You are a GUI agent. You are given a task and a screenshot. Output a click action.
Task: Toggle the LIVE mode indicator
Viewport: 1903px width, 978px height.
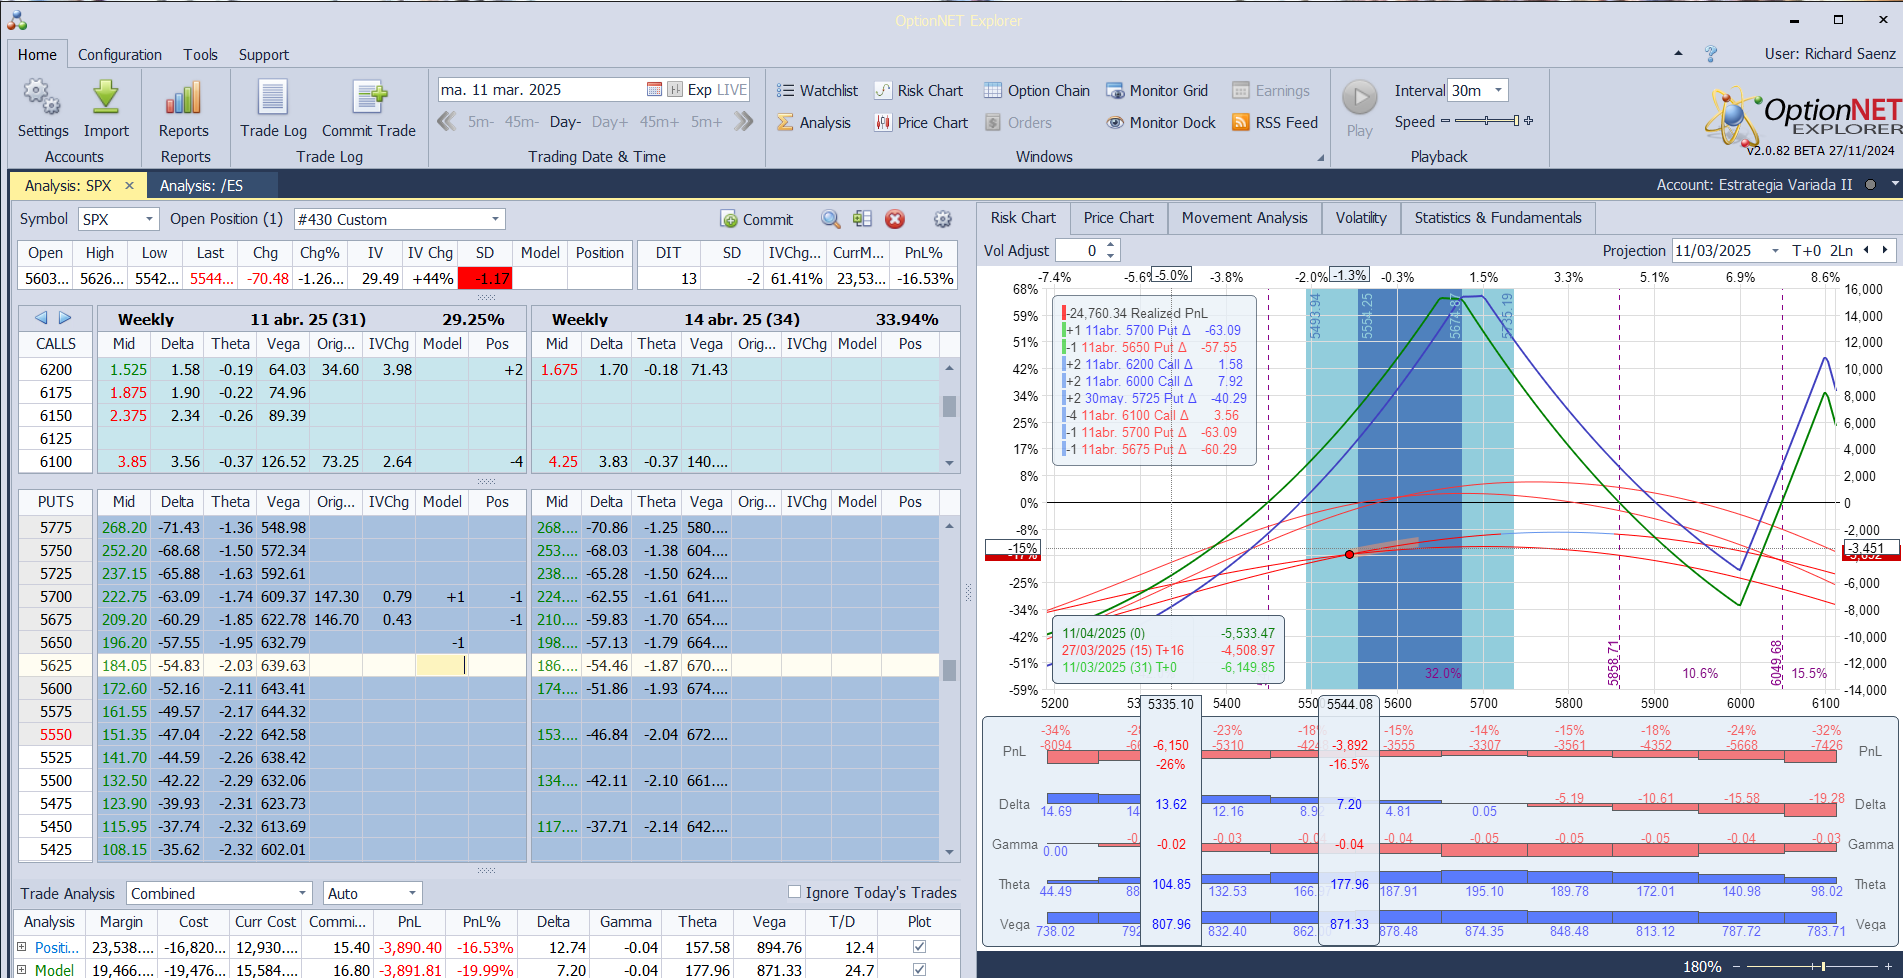click(x=731, y=89)
